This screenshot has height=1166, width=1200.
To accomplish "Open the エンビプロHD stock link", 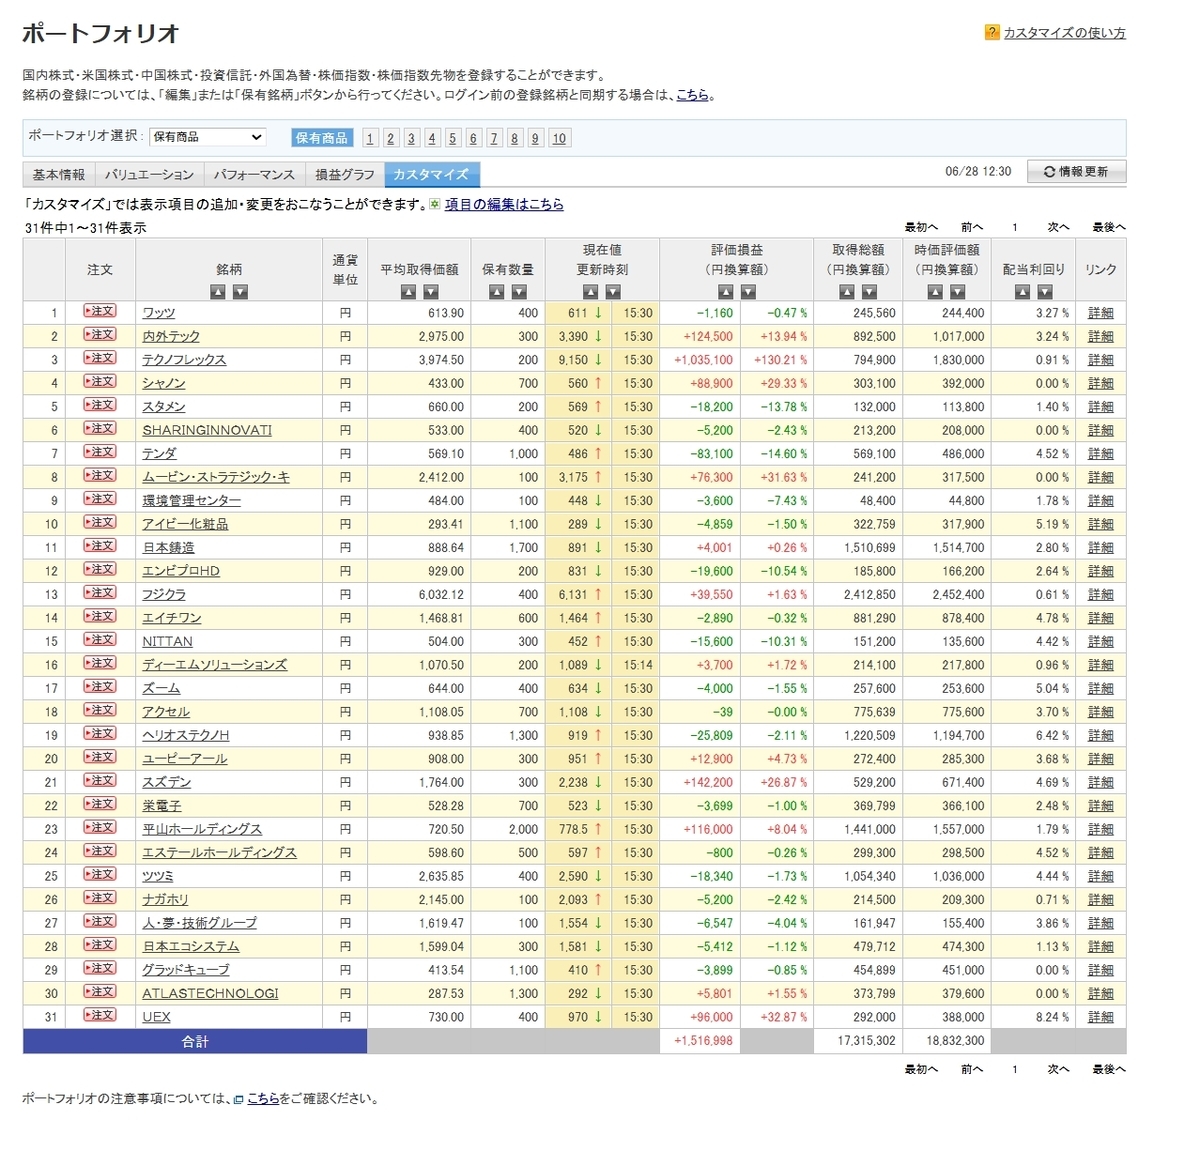I will 181,571.
